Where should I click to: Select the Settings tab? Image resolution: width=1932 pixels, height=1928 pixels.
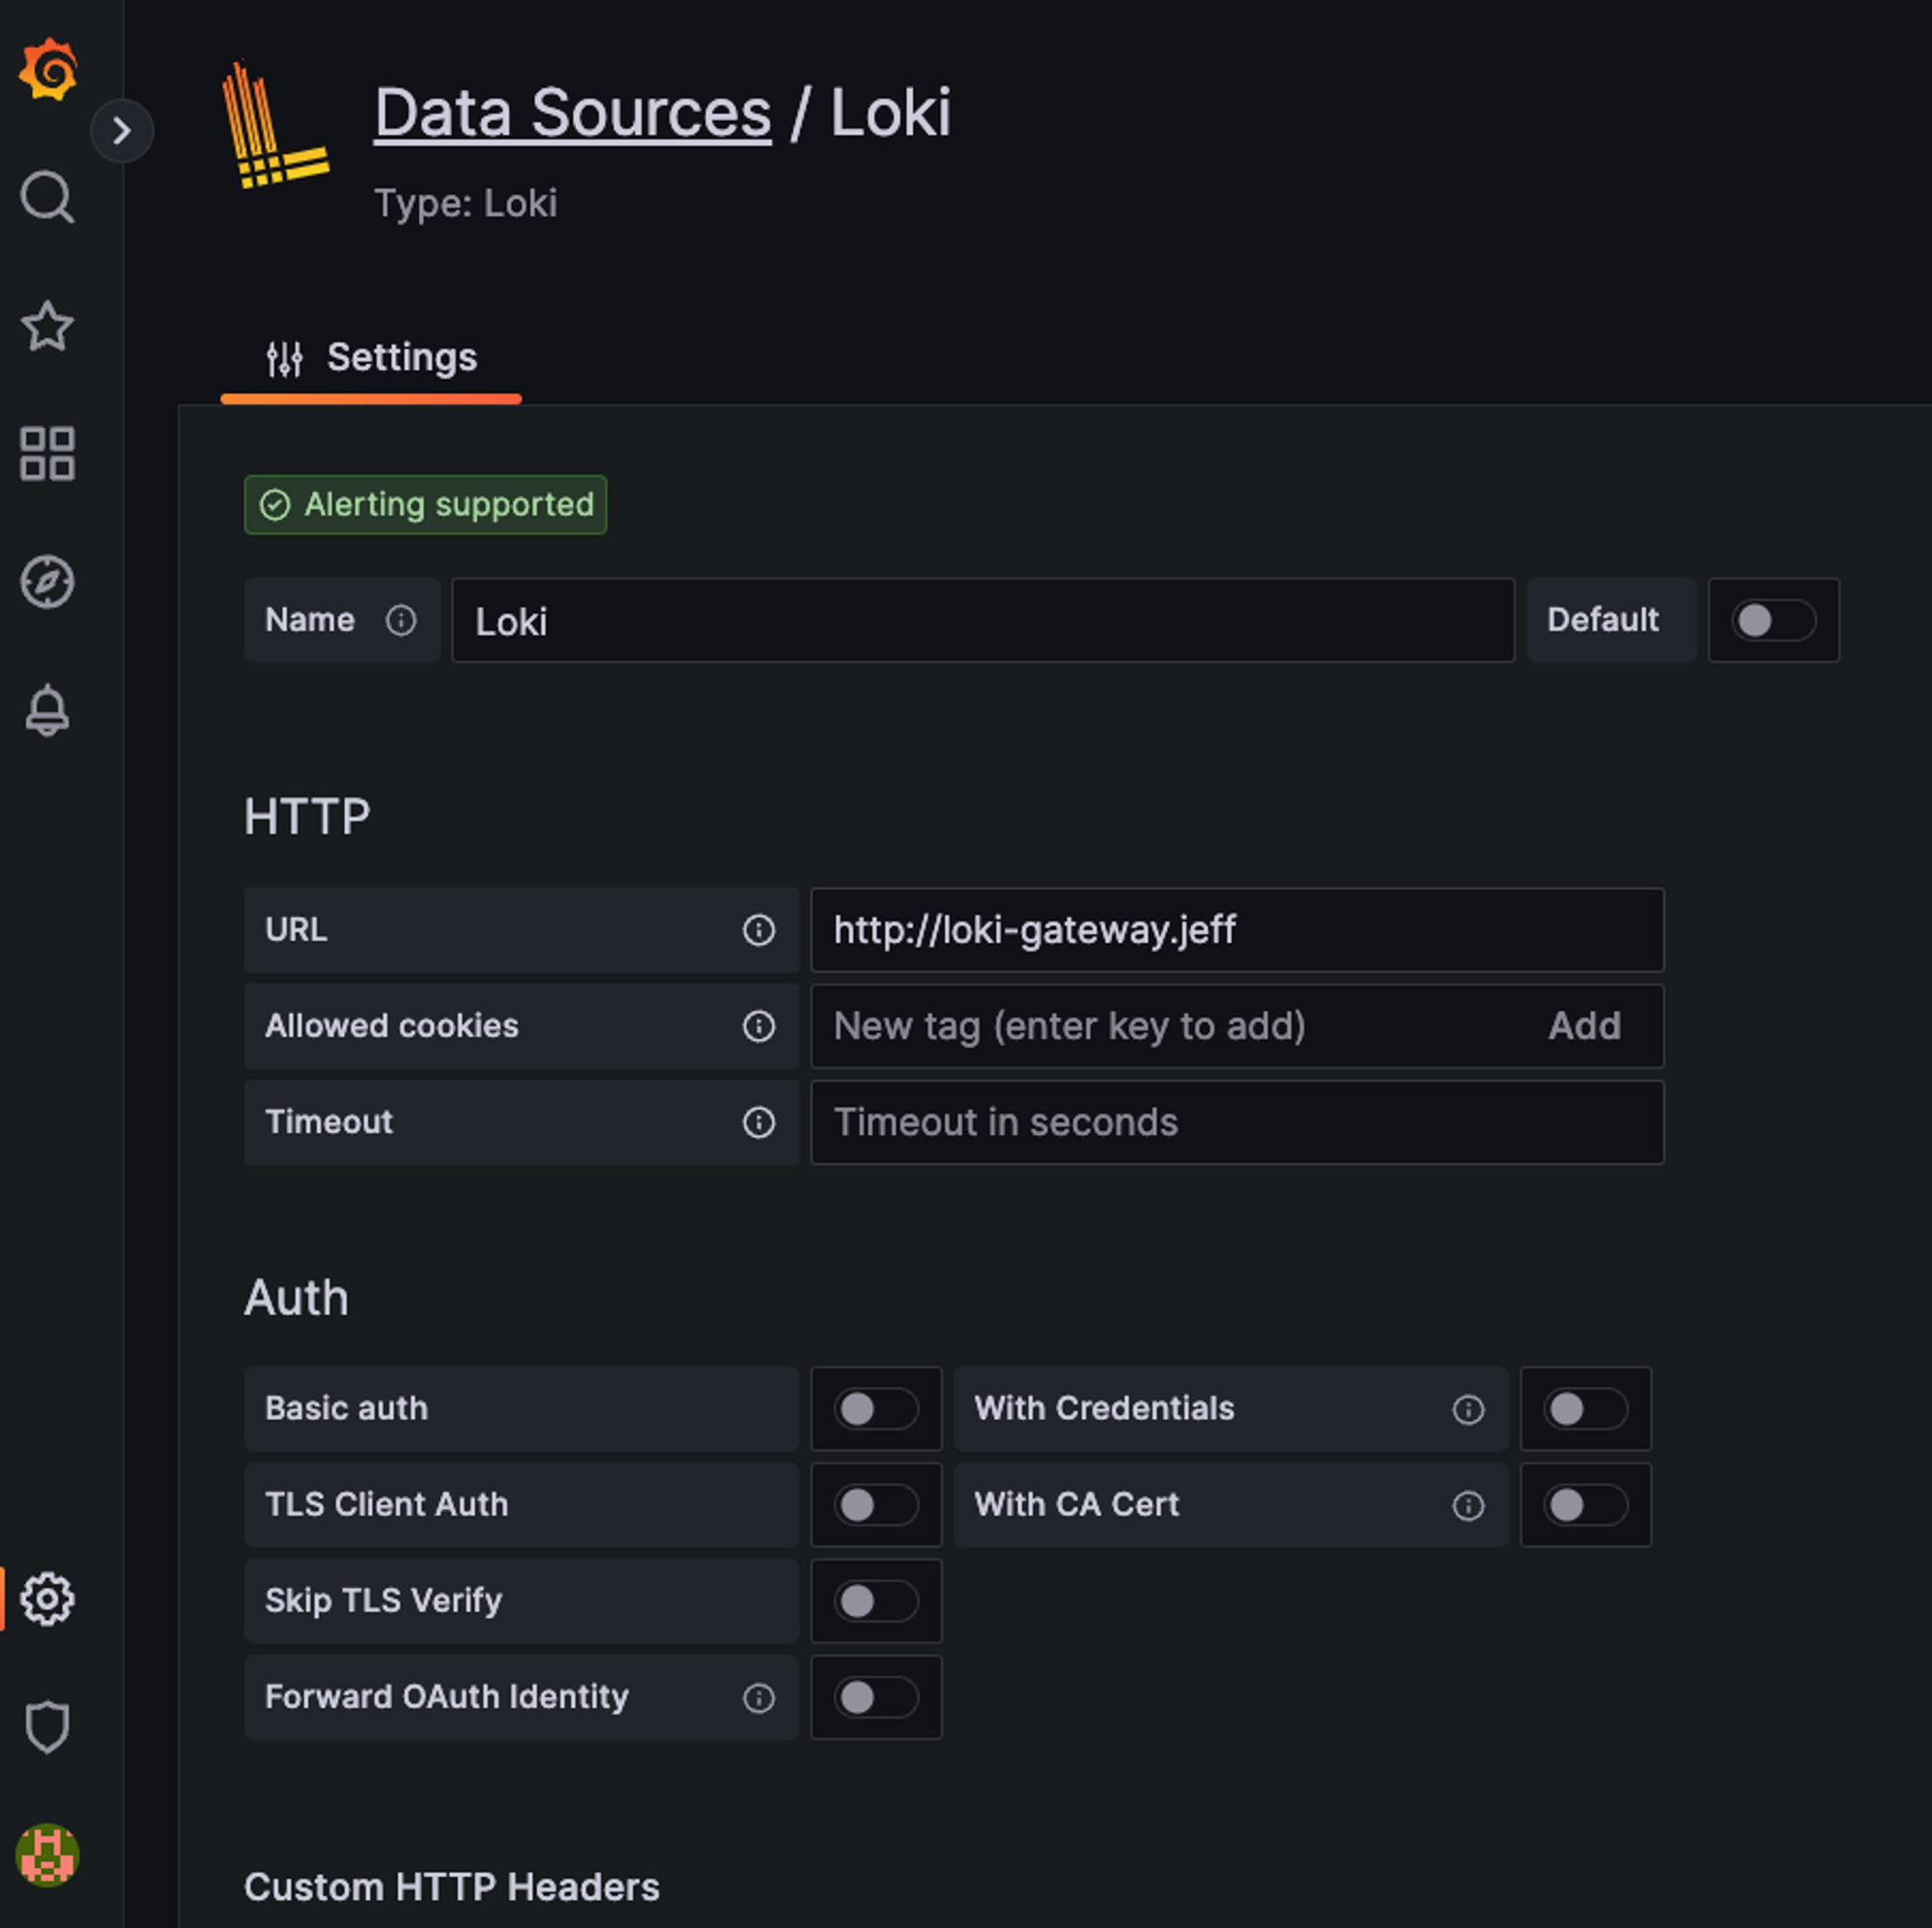click(372, 358)
